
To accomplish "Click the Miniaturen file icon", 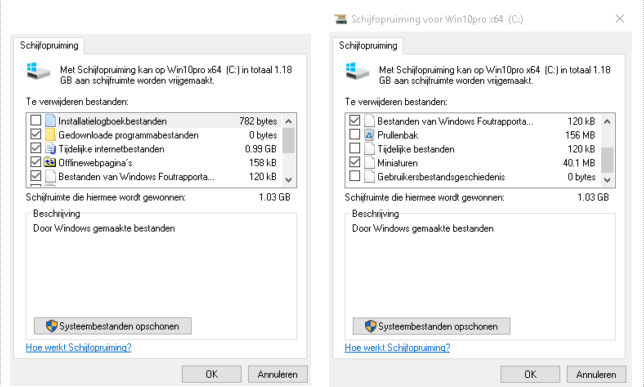I will (x=369, y=163).
